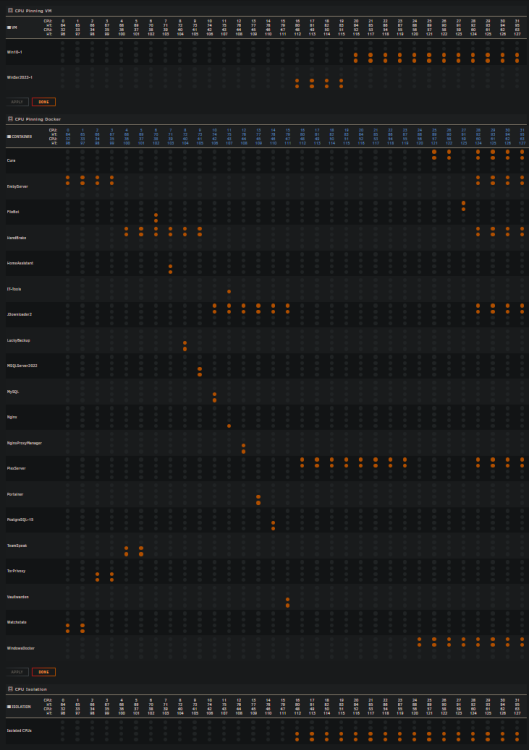
Task: Click the PlexServer container name
Action: pyautogui.click(x=16, y=468)
